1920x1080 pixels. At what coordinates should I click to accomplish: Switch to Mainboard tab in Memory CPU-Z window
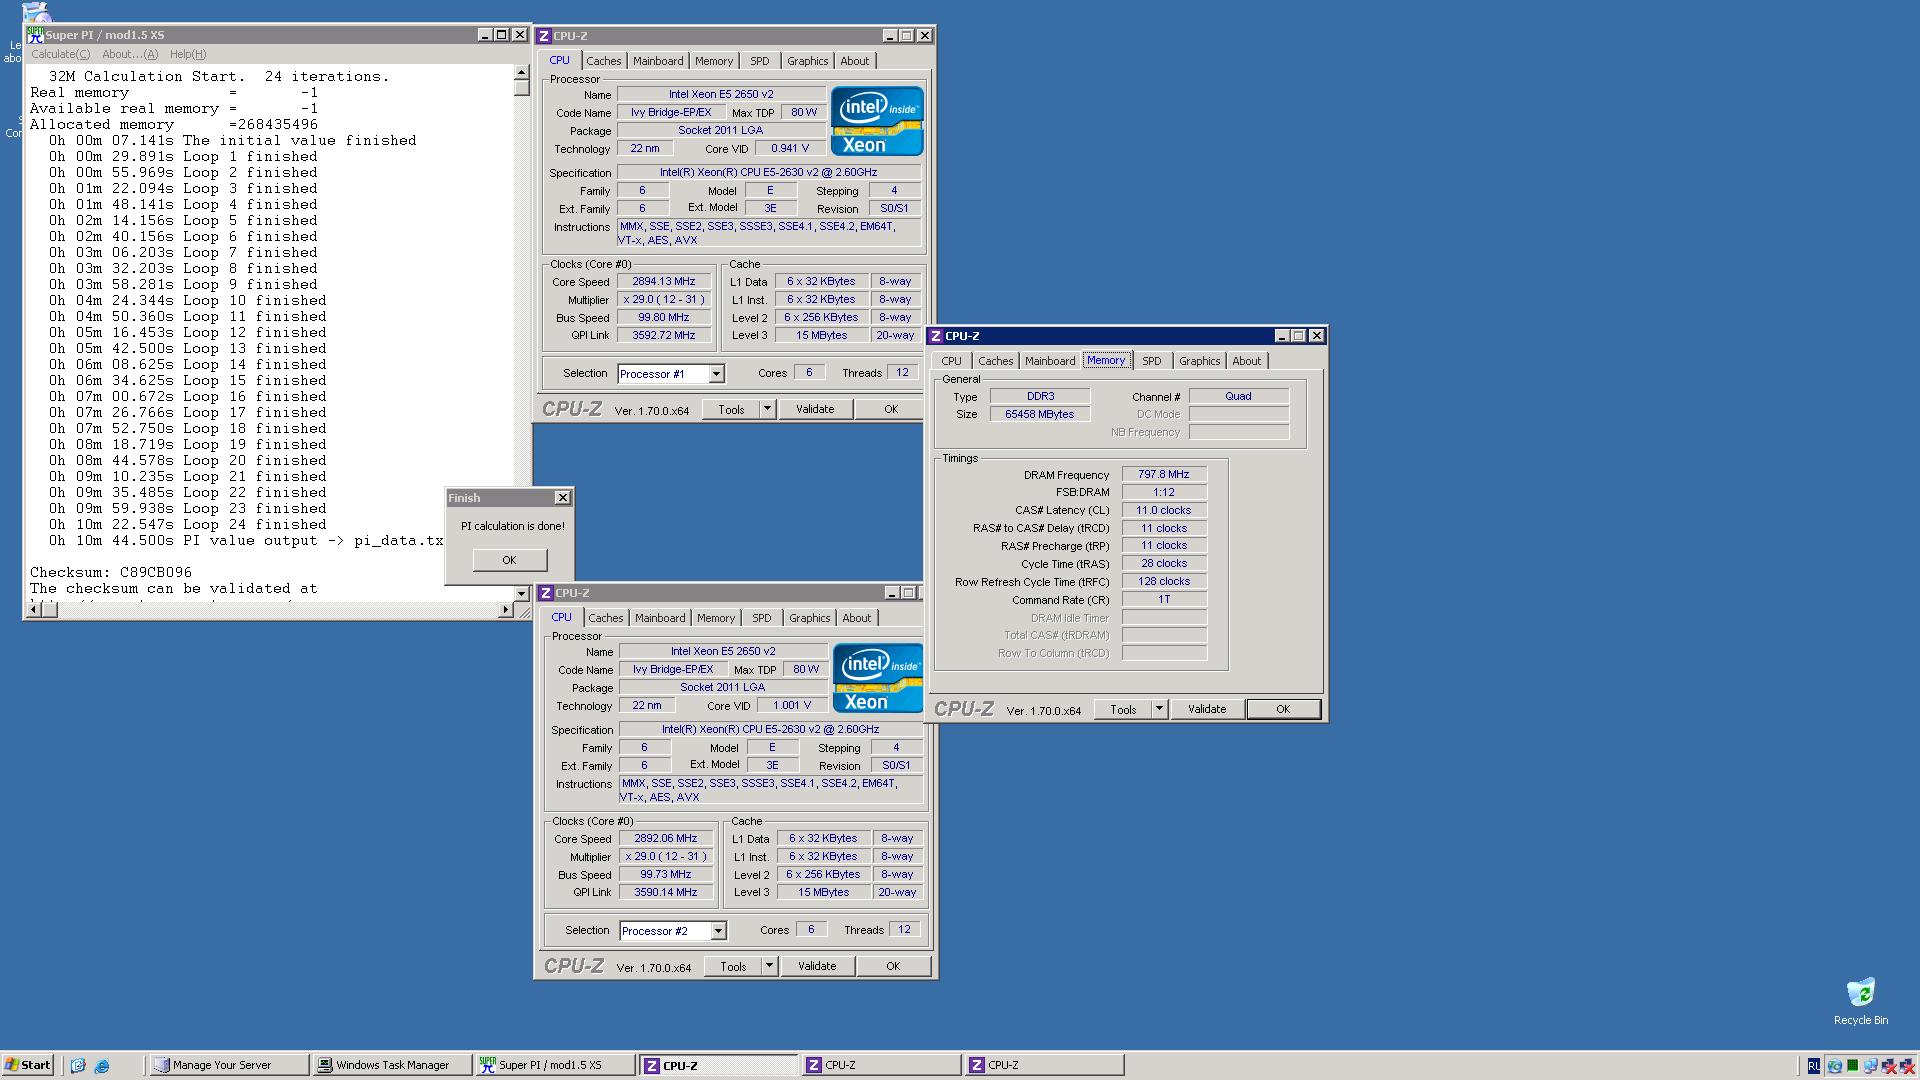[x=1050, y=361]
